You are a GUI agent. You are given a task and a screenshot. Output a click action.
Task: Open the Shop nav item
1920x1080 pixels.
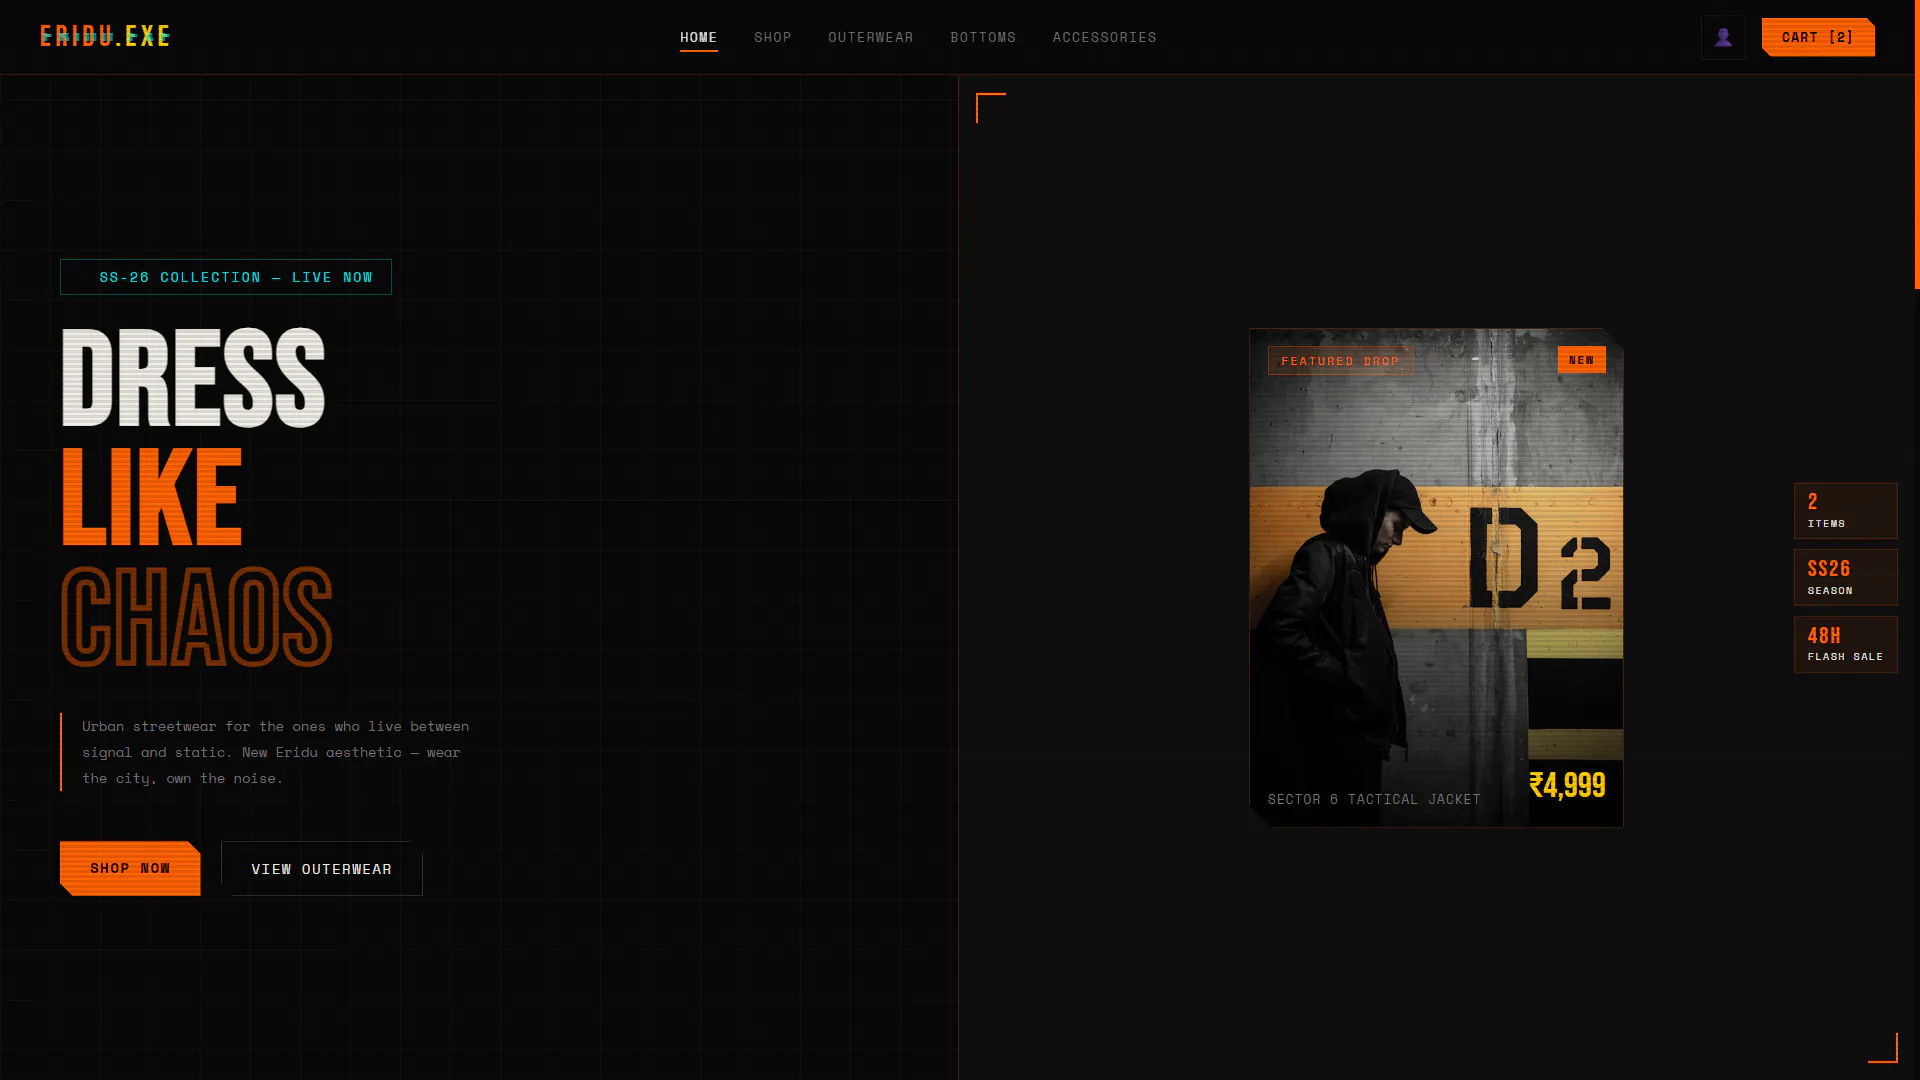click(x=773, y=37)
